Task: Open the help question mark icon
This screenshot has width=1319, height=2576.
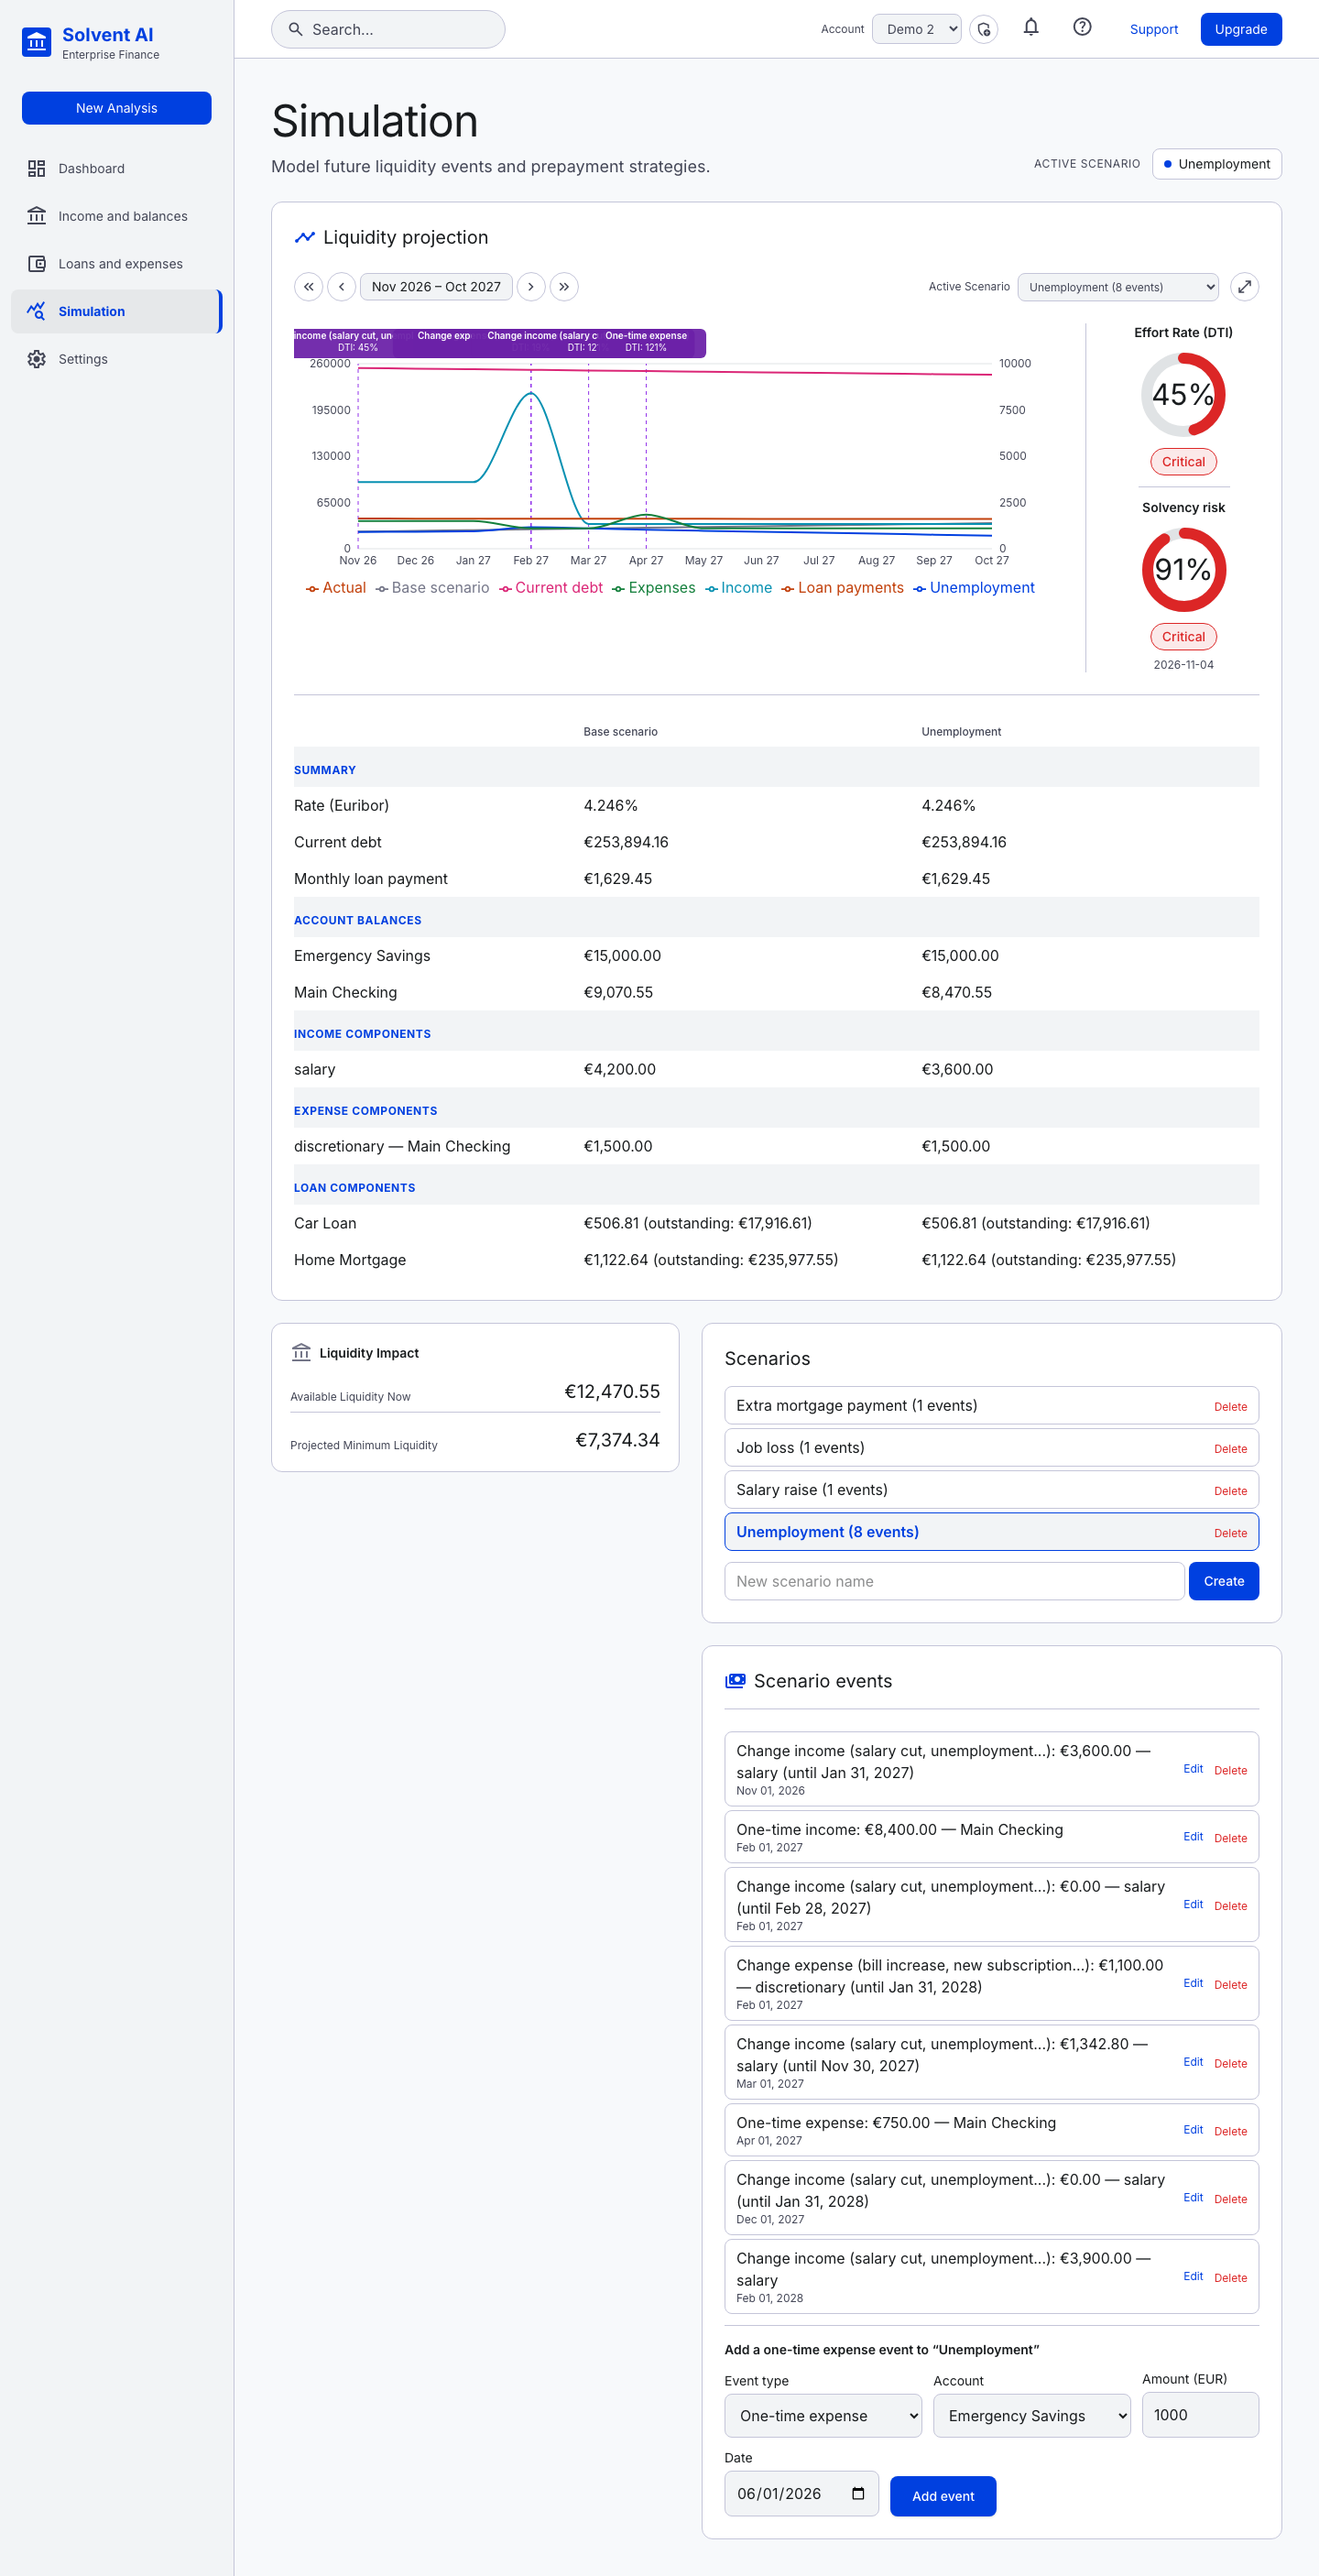Action: click(x=1082, y=28)
